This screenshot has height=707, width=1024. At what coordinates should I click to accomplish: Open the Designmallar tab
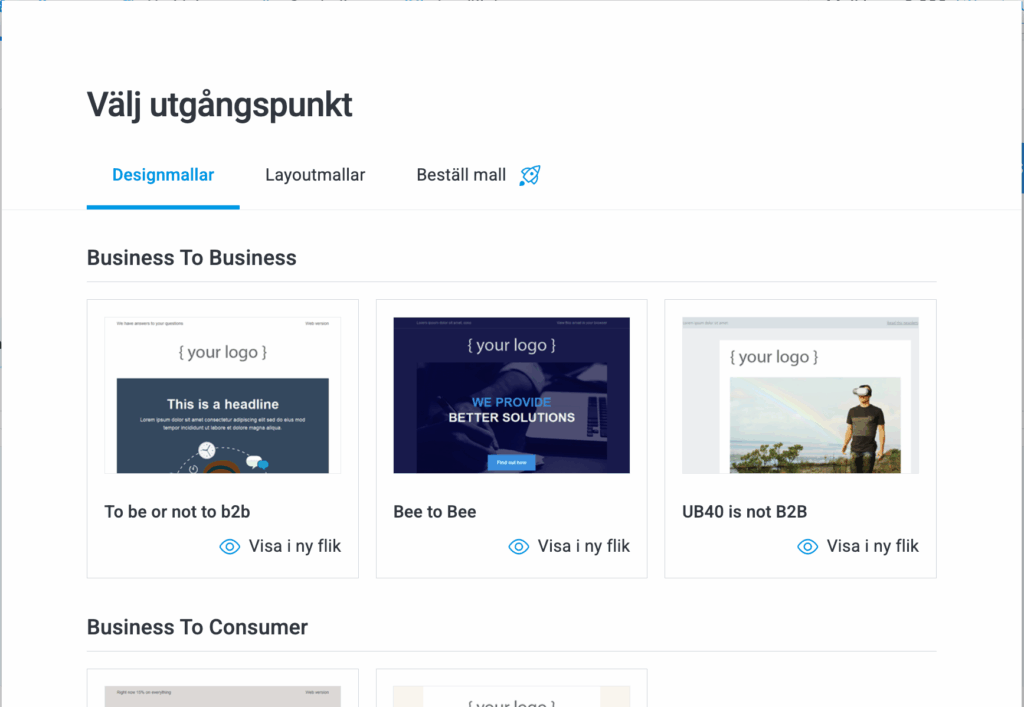[x=163, y=175]
